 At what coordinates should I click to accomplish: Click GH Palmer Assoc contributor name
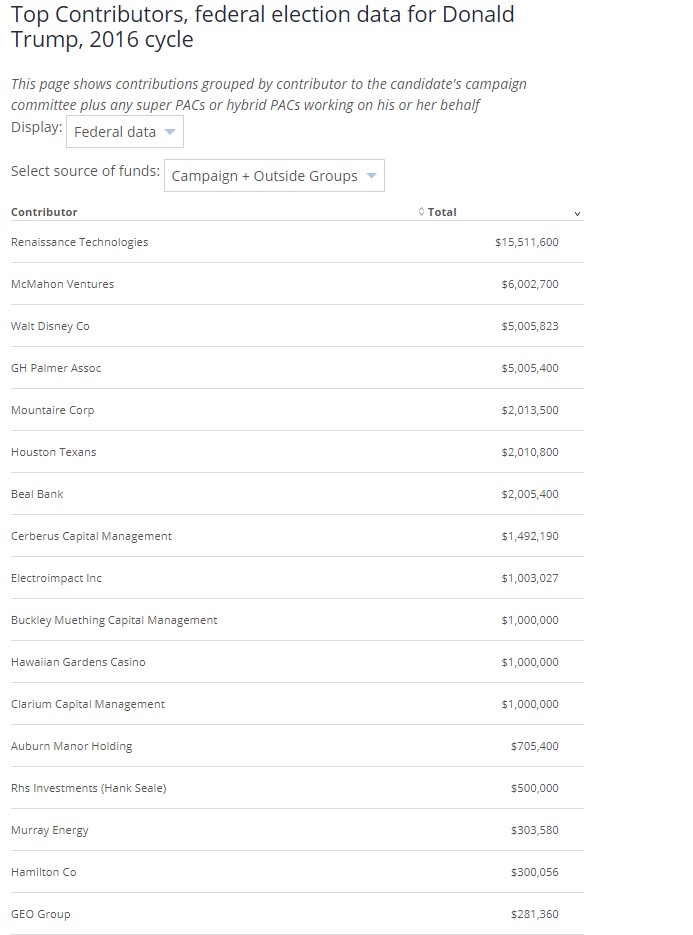click(x=56, y=368)
